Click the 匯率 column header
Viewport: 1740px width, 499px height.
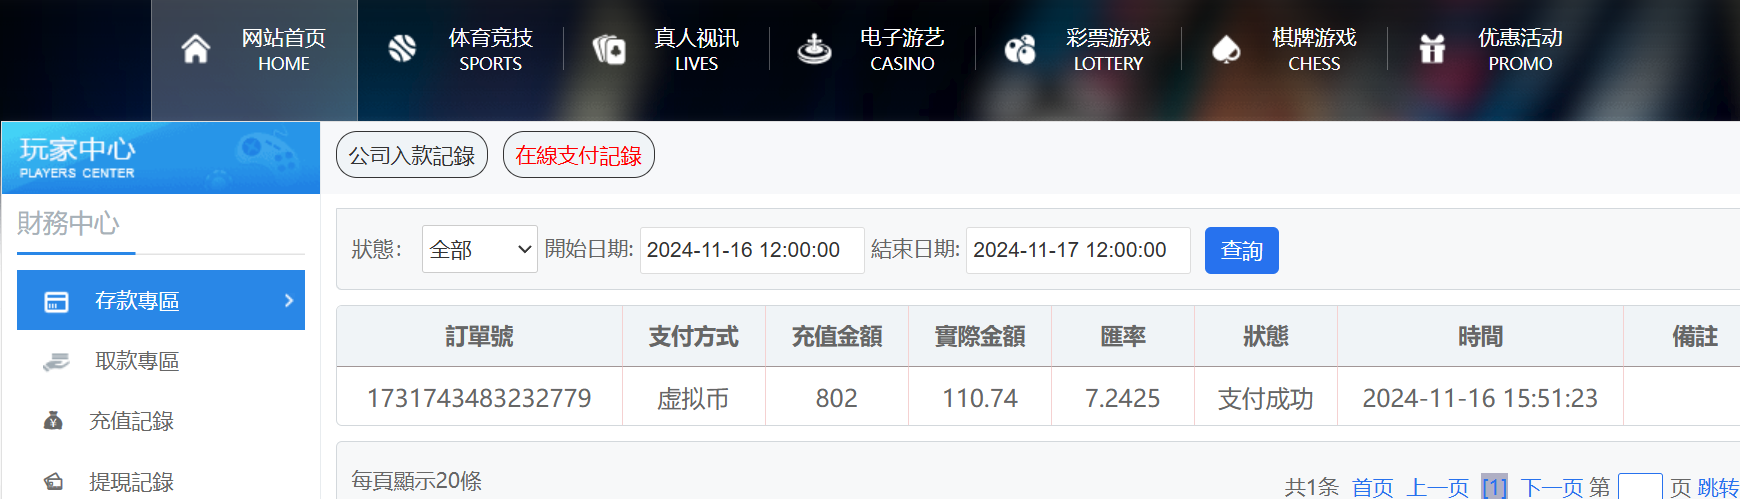click(1123, 337)
